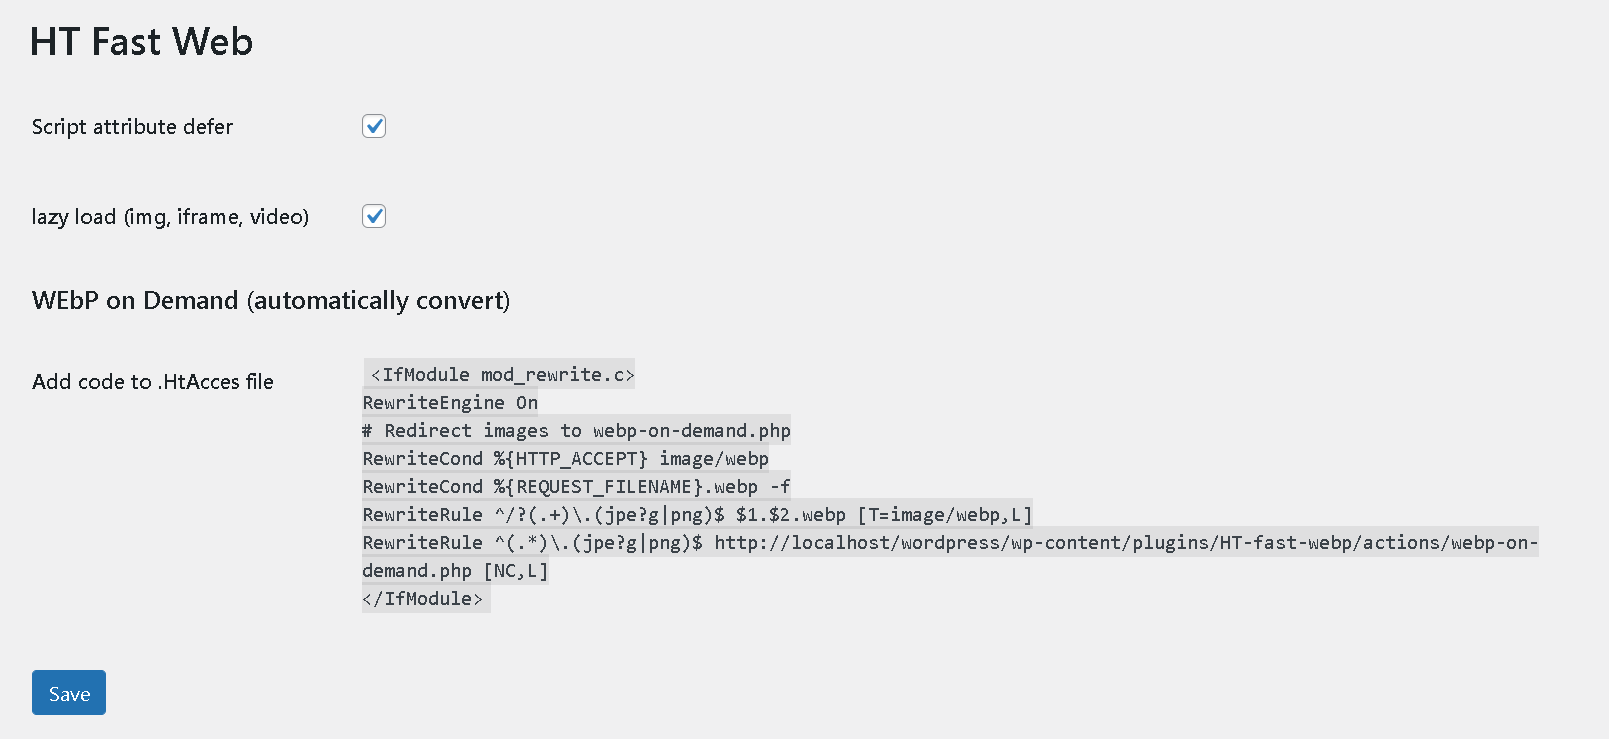Click the $1.$2.webp replacement text
1609x739 pixels.
pos(790,514)
